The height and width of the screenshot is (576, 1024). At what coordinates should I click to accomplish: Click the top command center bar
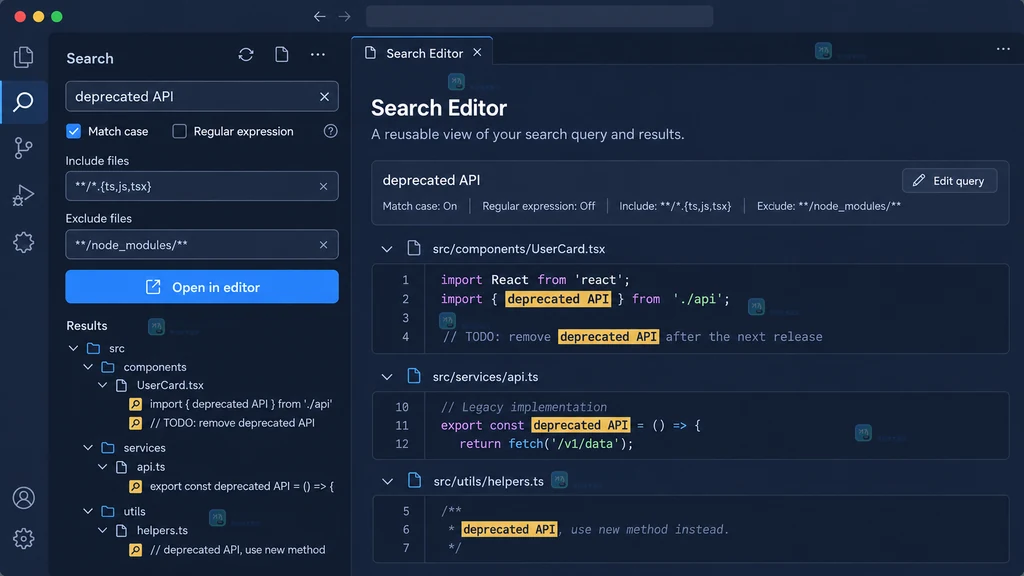pyautogui.click(x=539, y=16)
